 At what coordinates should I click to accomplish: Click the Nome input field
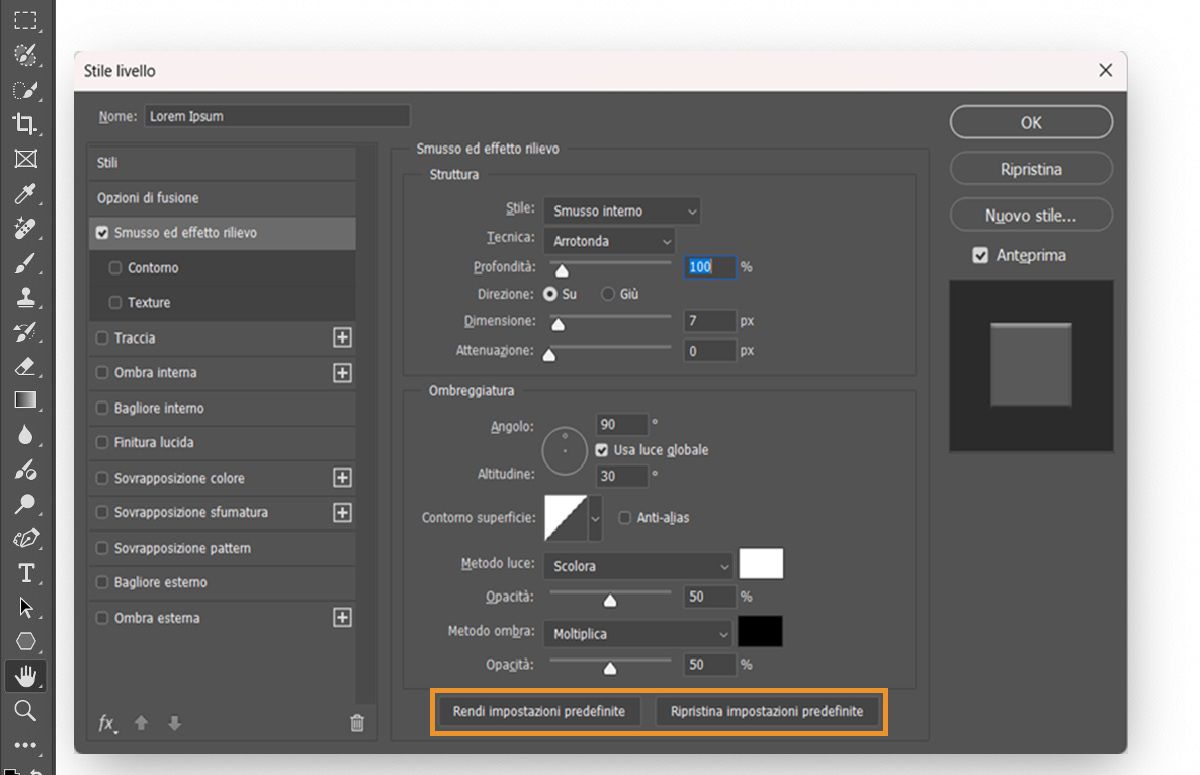276,115
